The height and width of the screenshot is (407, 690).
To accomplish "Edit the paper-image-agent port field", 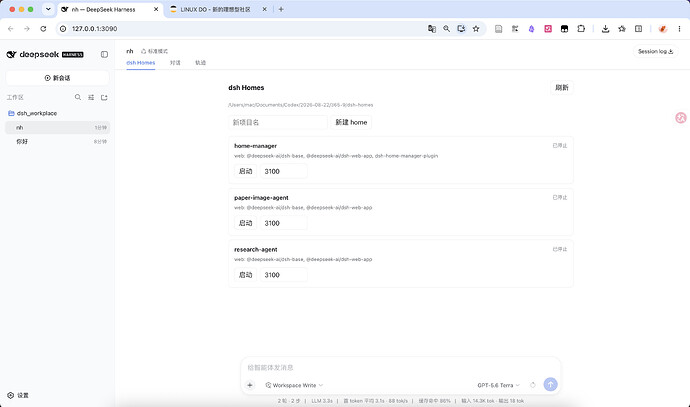I will (x=283, y=223).
